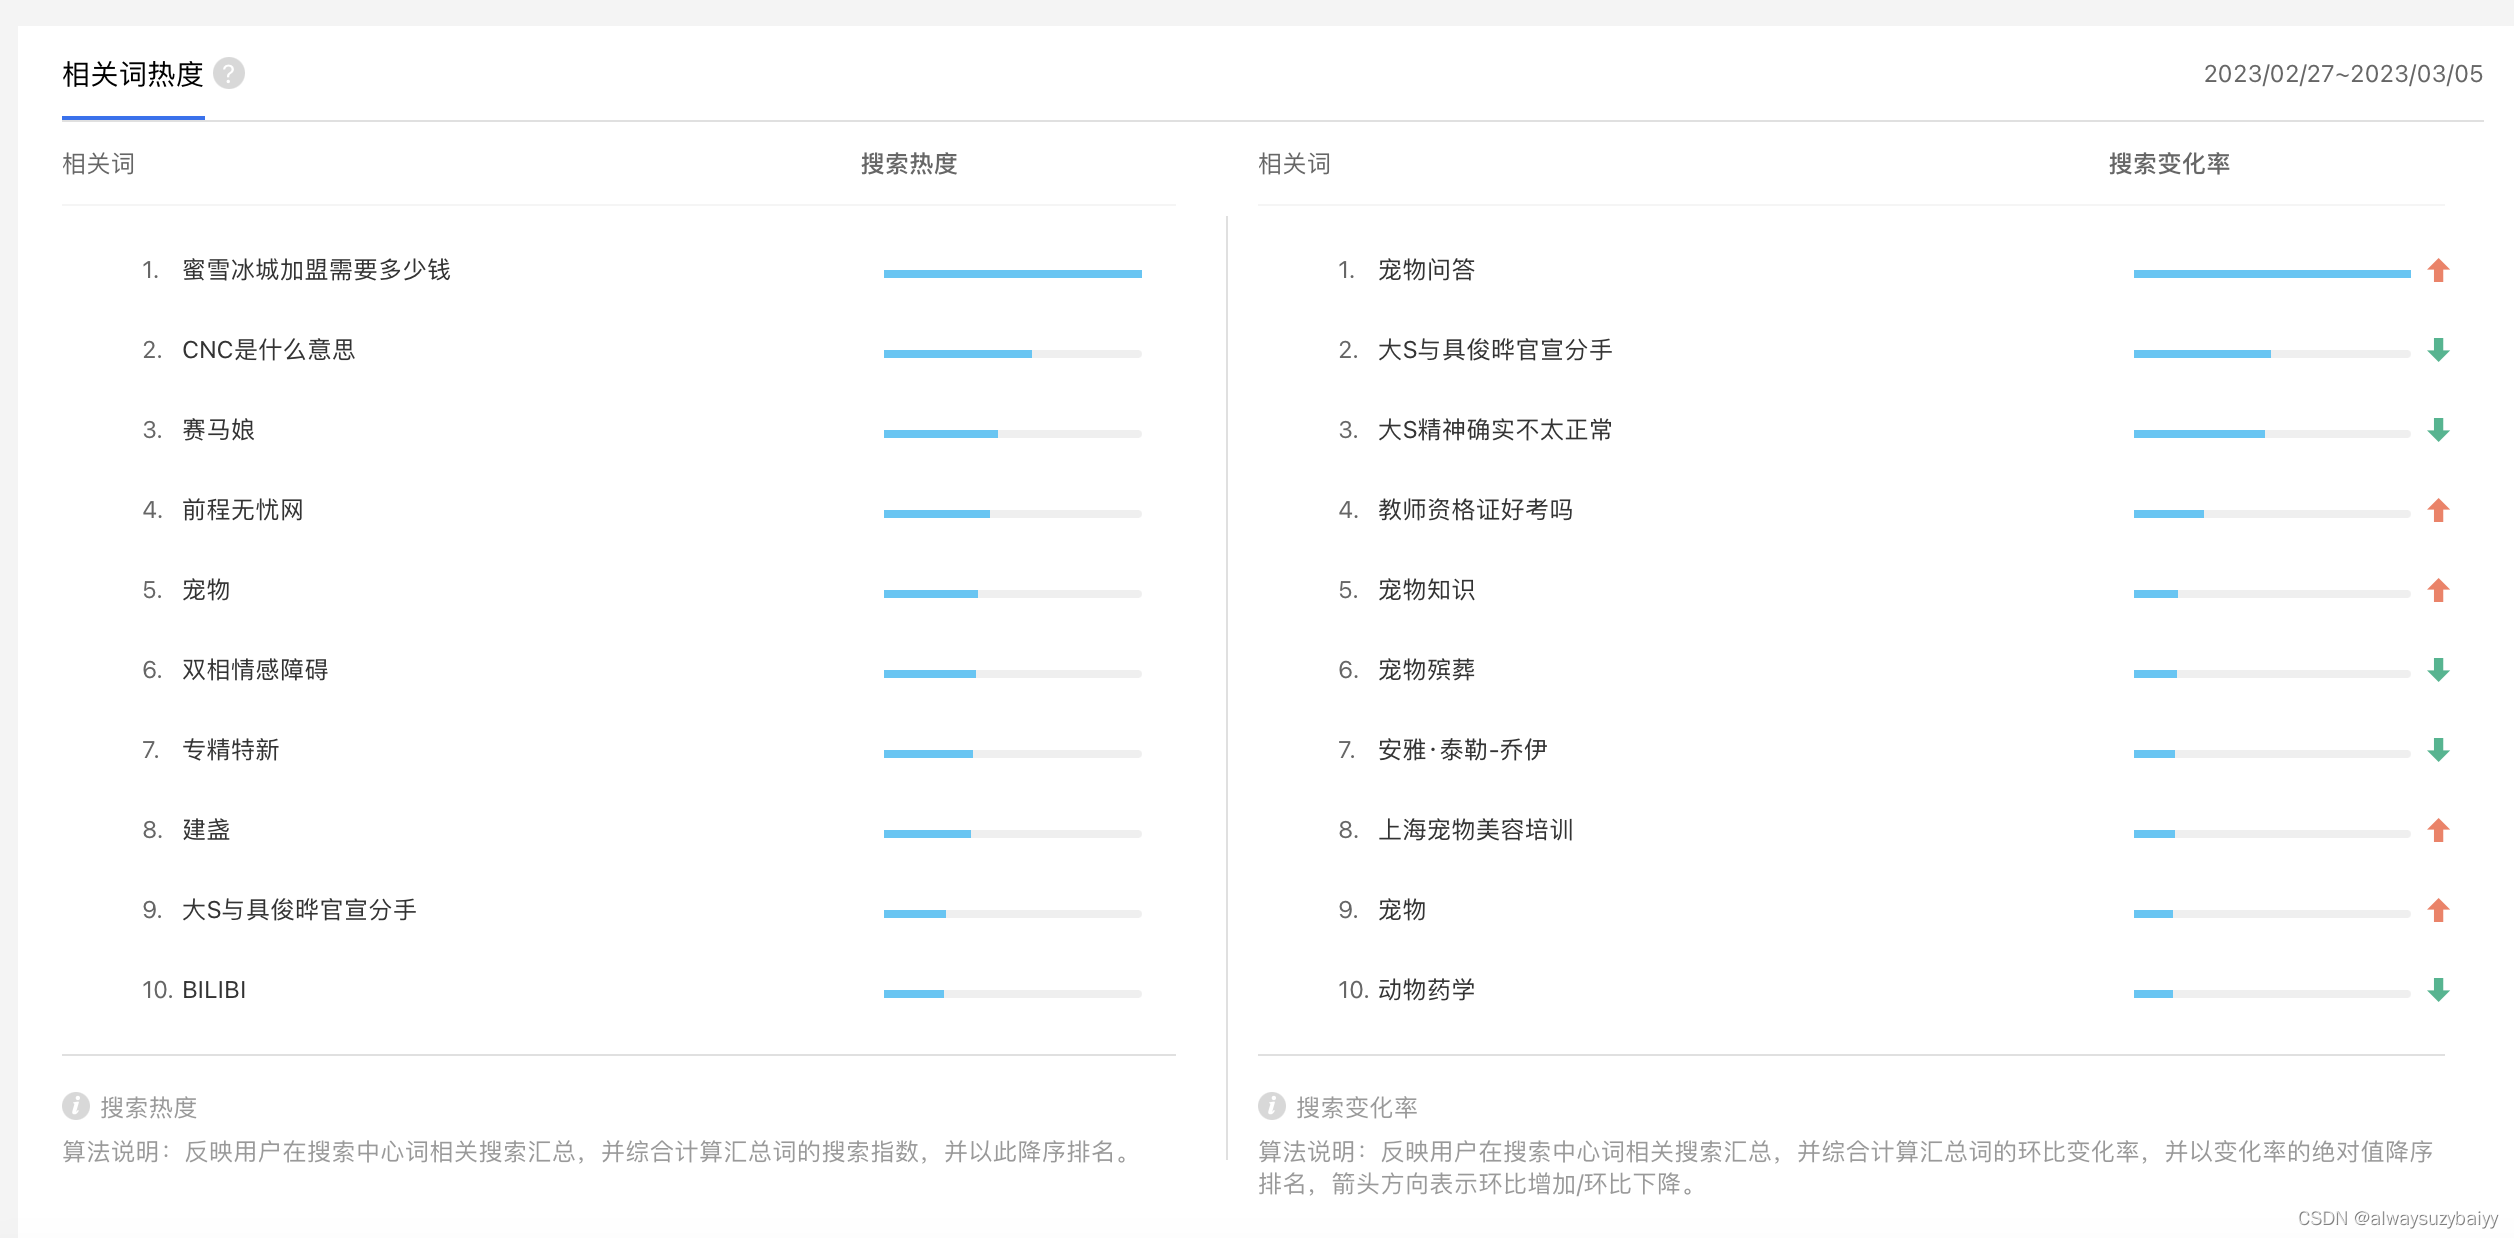2514x1238 pixels.
Task: Click the 双相情感障碍 keyword
Action: (x=255, y=670)
